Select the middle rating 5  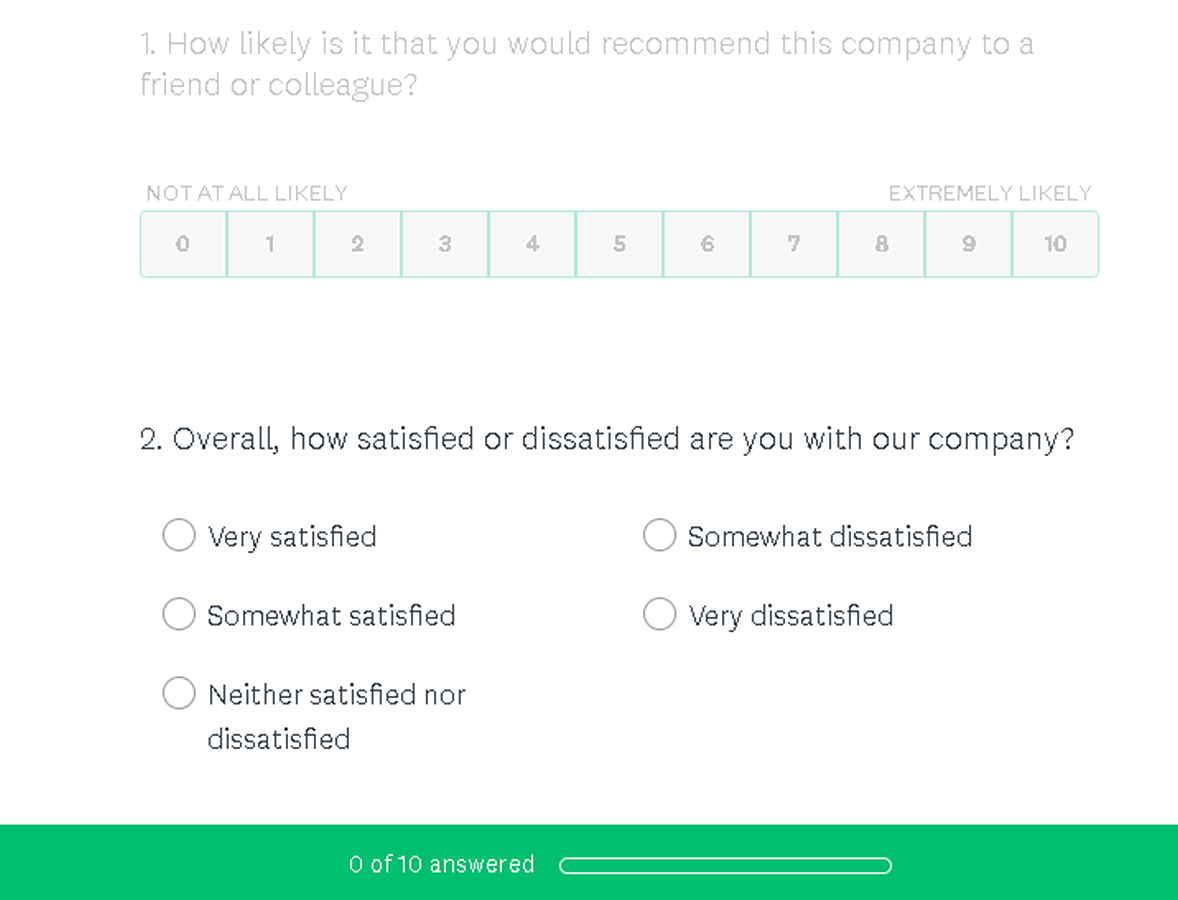tap(619, 244)
